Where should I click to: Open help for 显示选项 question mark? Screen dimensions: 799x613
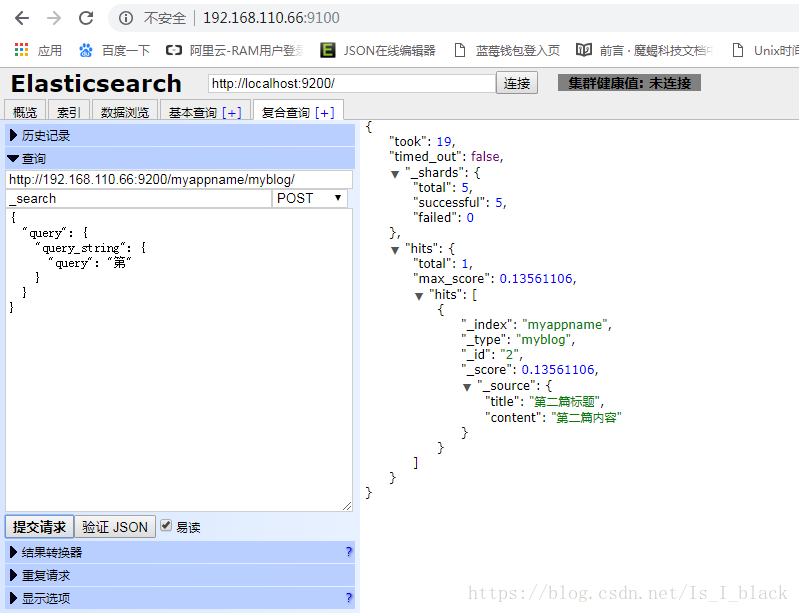(349, 597)
